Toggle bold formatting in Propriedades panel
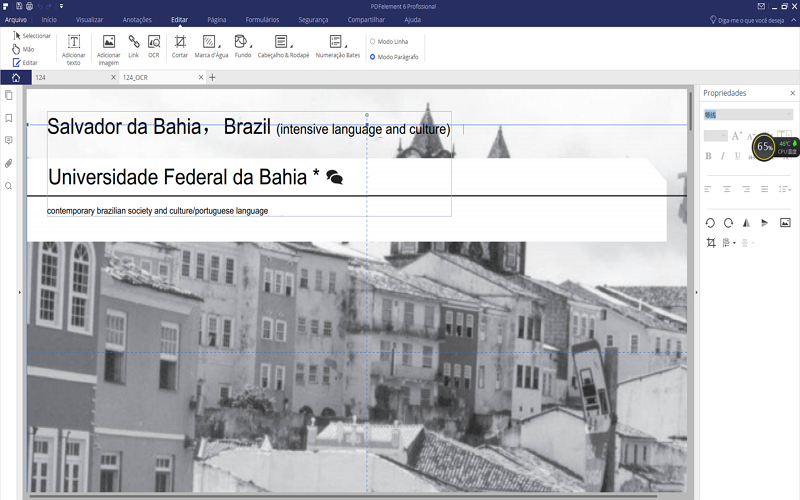The width and height of the screenshot is (800, 500). [709, 156]
